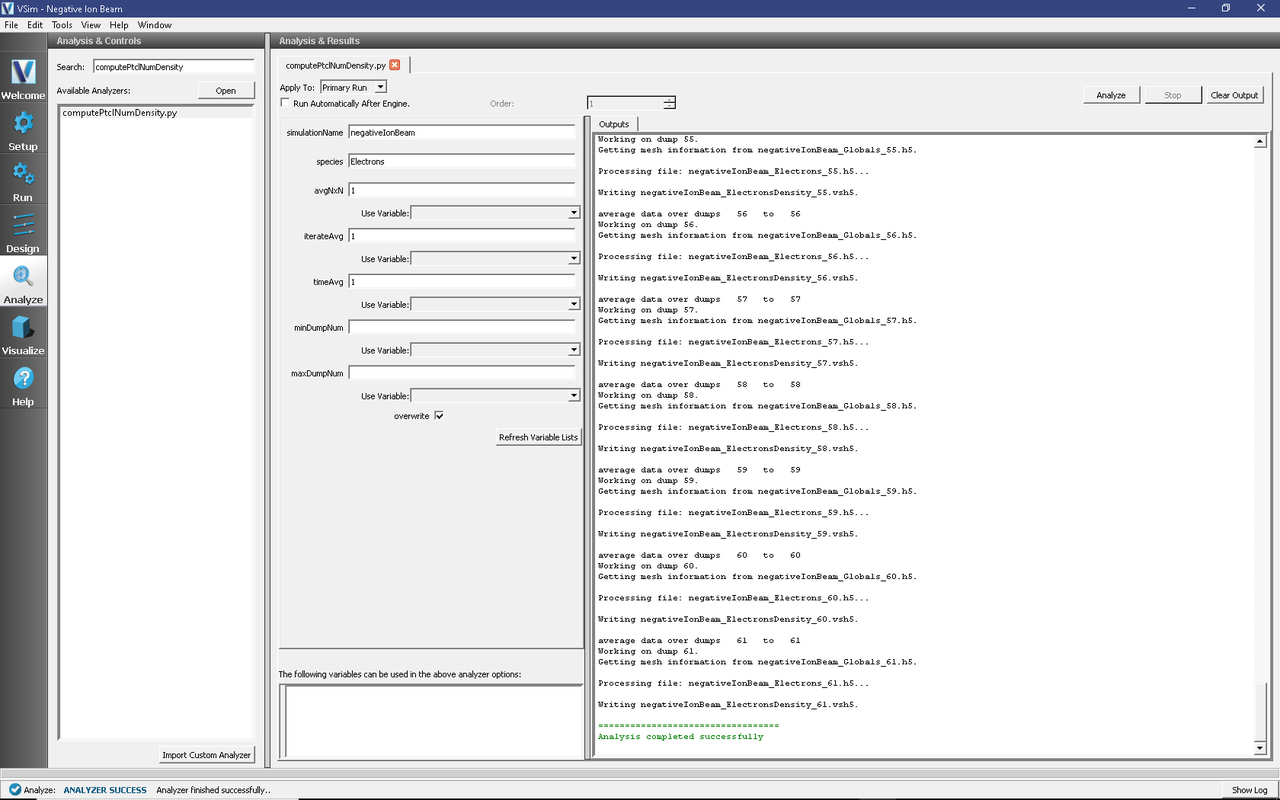Expand the Apply To Primary Run dropdown

(353, 88)
